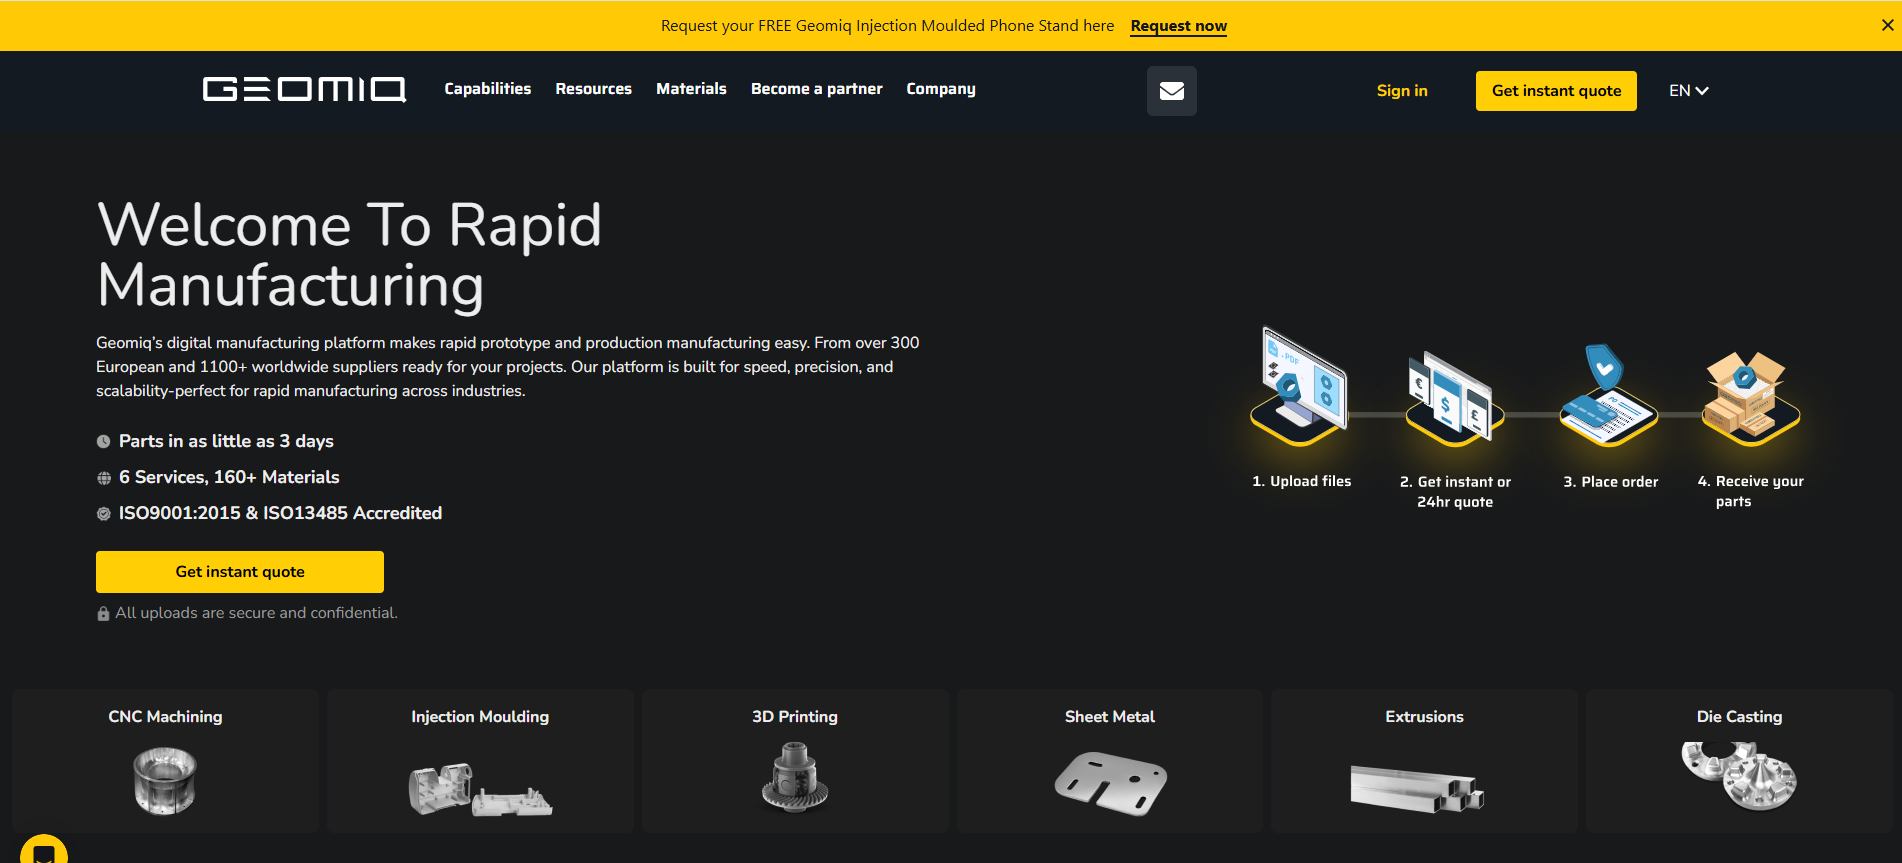This screenshot has height=863, width=1902.
Task: Open the yellow chat widget icon
Action: coord(44,850)
